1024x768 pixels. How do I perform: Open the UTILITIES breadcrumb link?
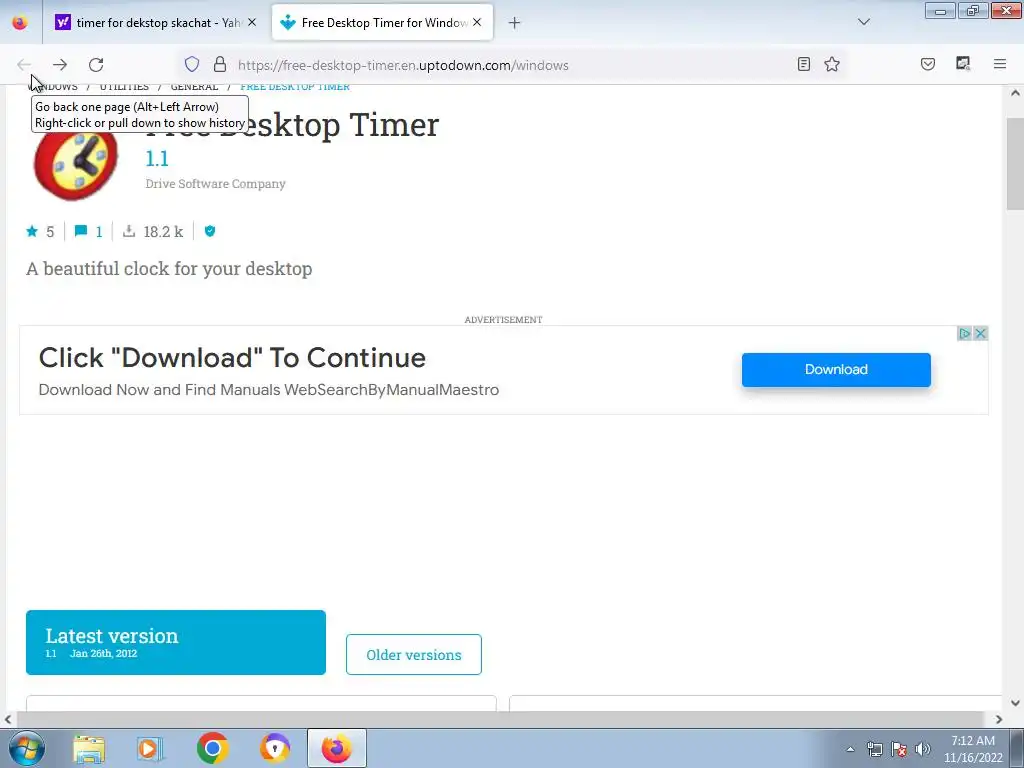point(124,88)
